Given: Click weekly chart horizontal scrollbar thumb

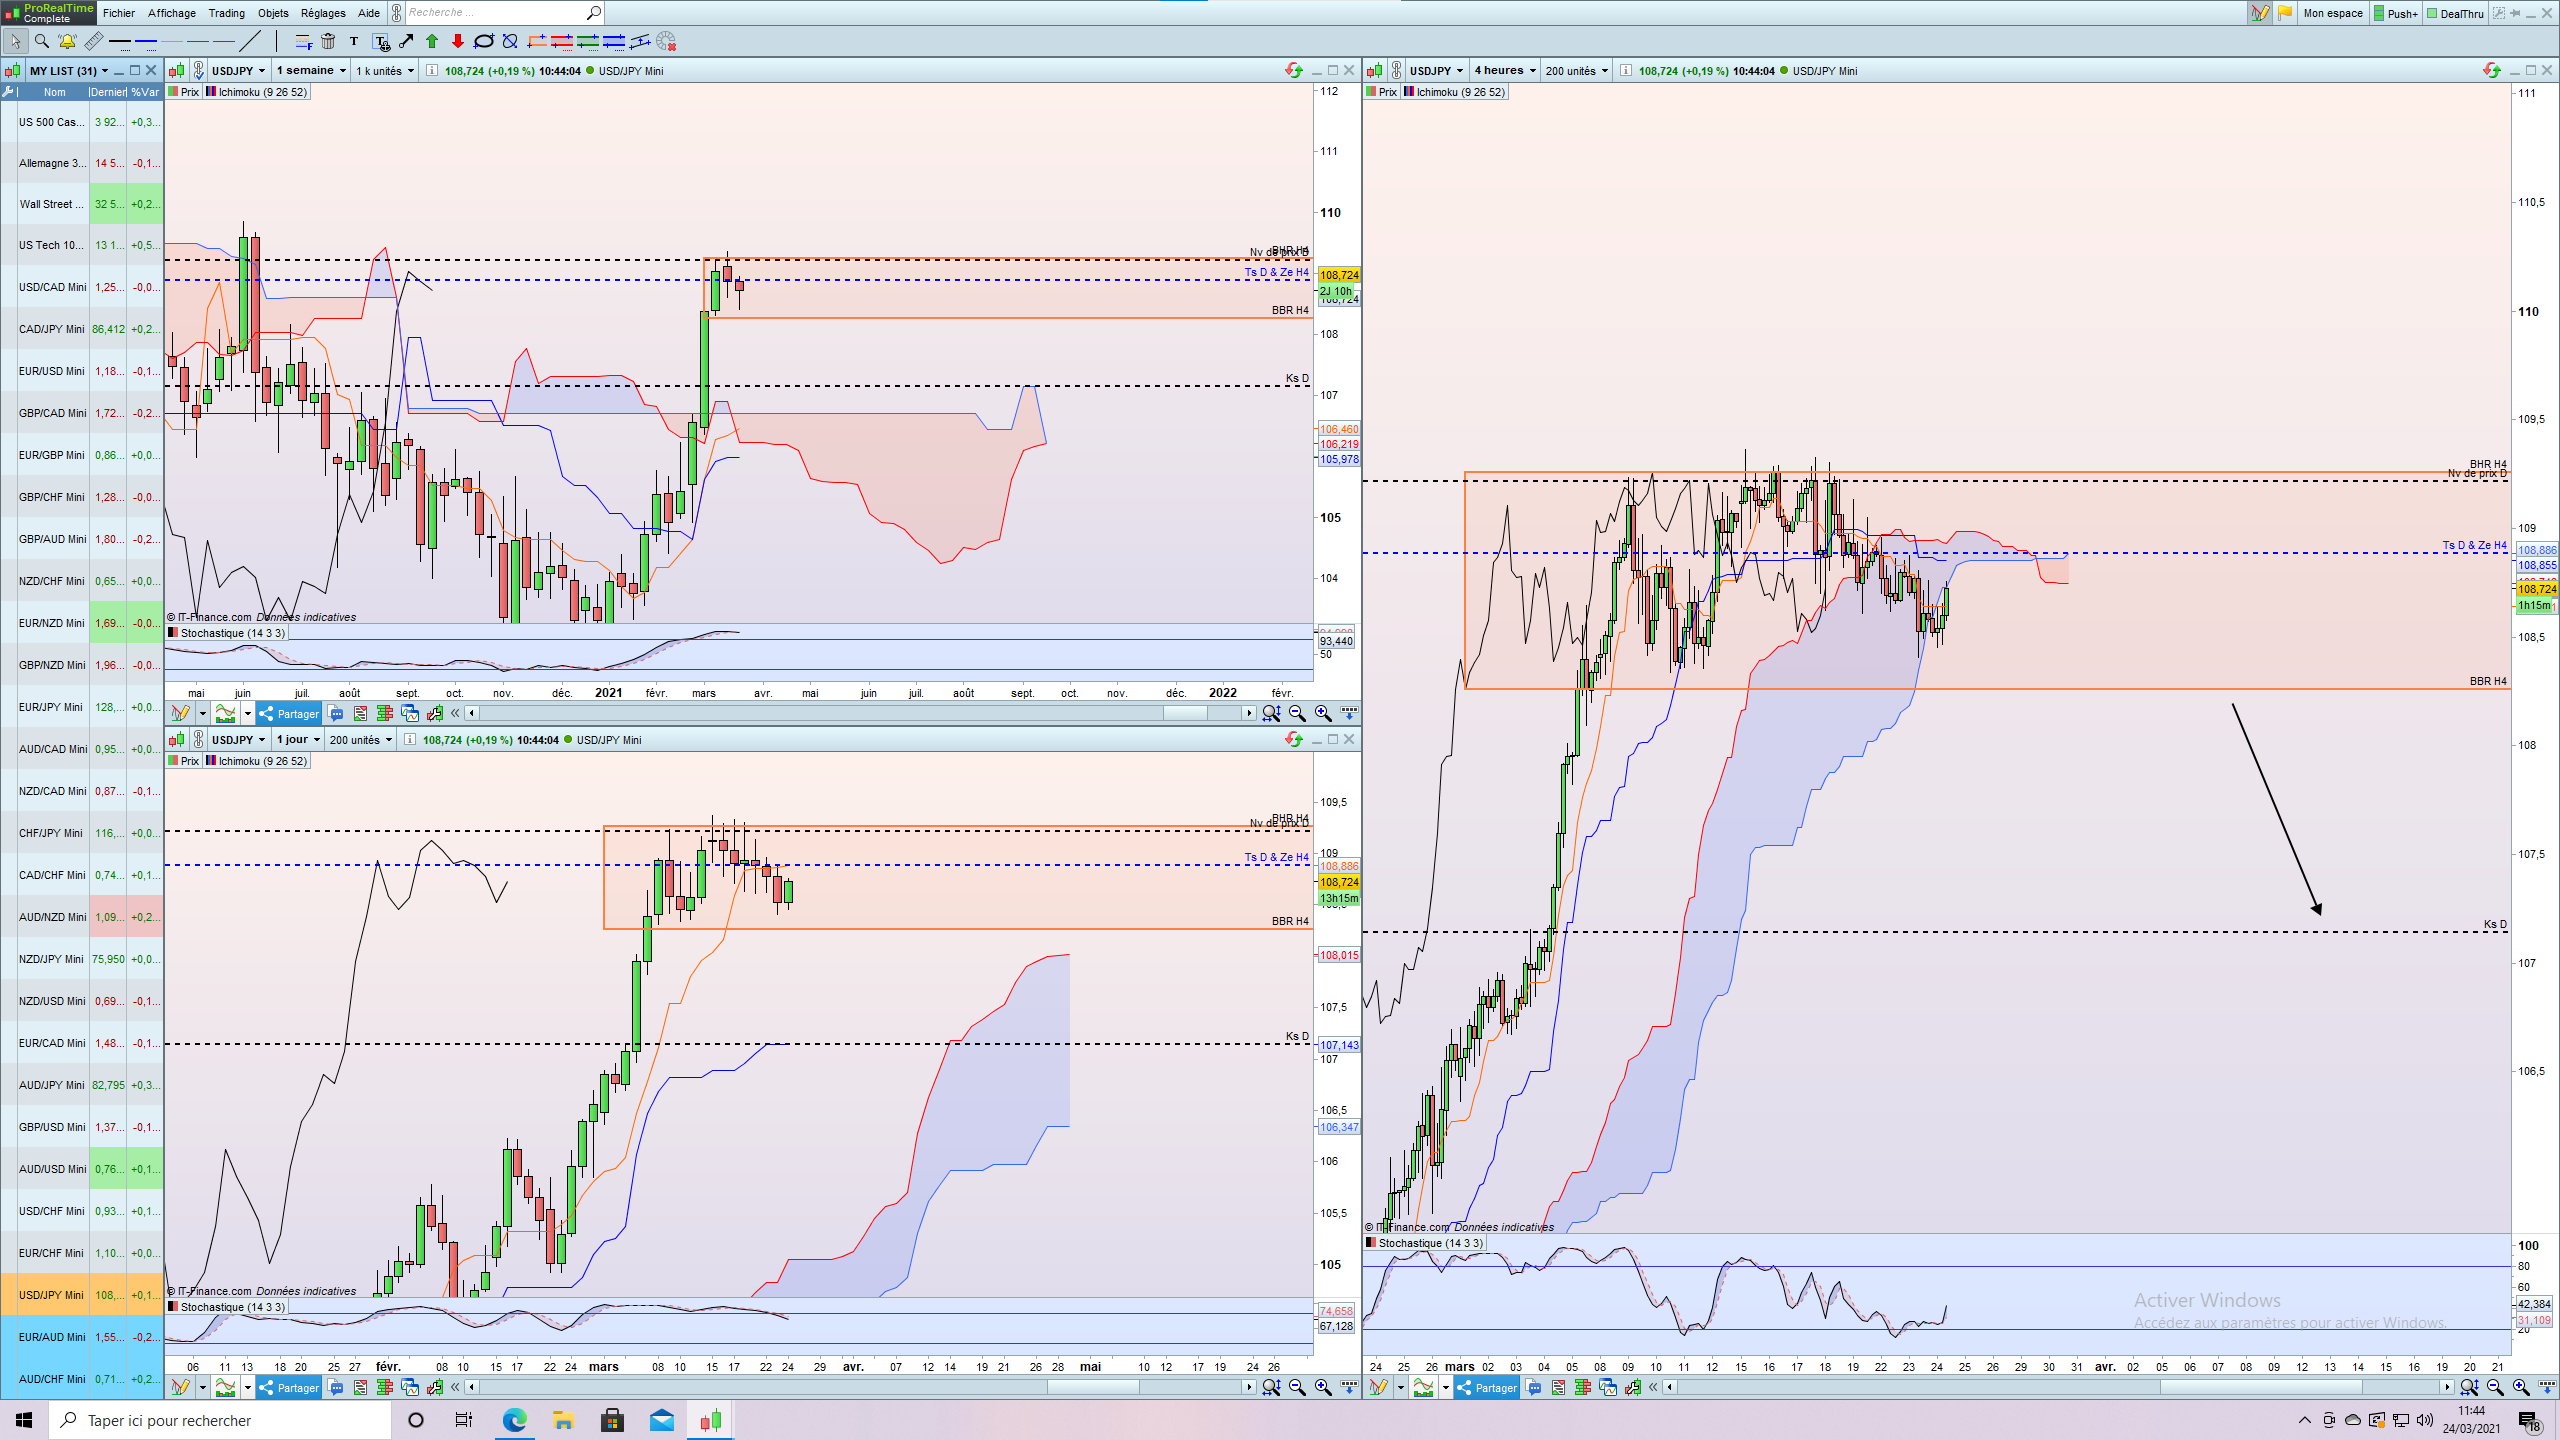Looking at the screenshot, I should (x=1186, y=713).
